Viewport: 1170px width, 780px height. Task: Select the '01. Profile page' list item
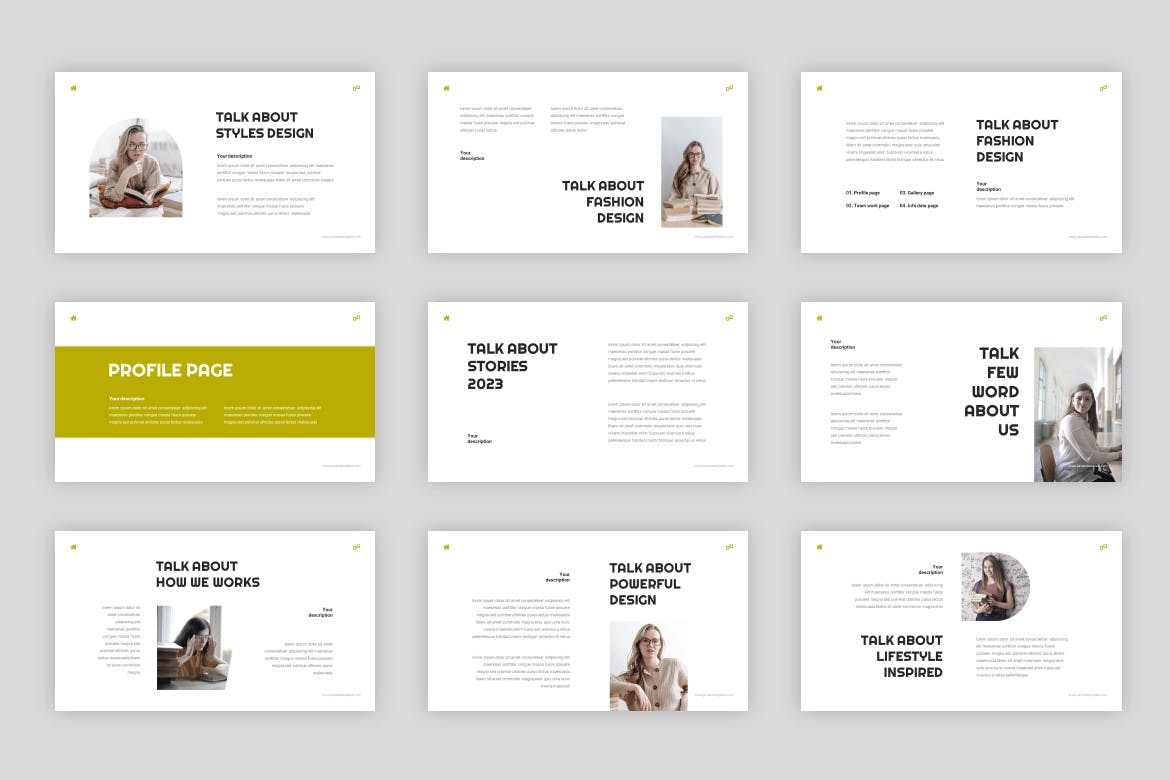pos(863,192)
